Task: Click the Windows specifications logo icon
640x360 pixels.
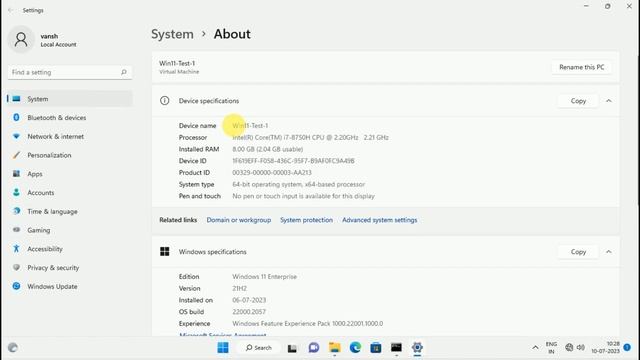Action: 164,251
